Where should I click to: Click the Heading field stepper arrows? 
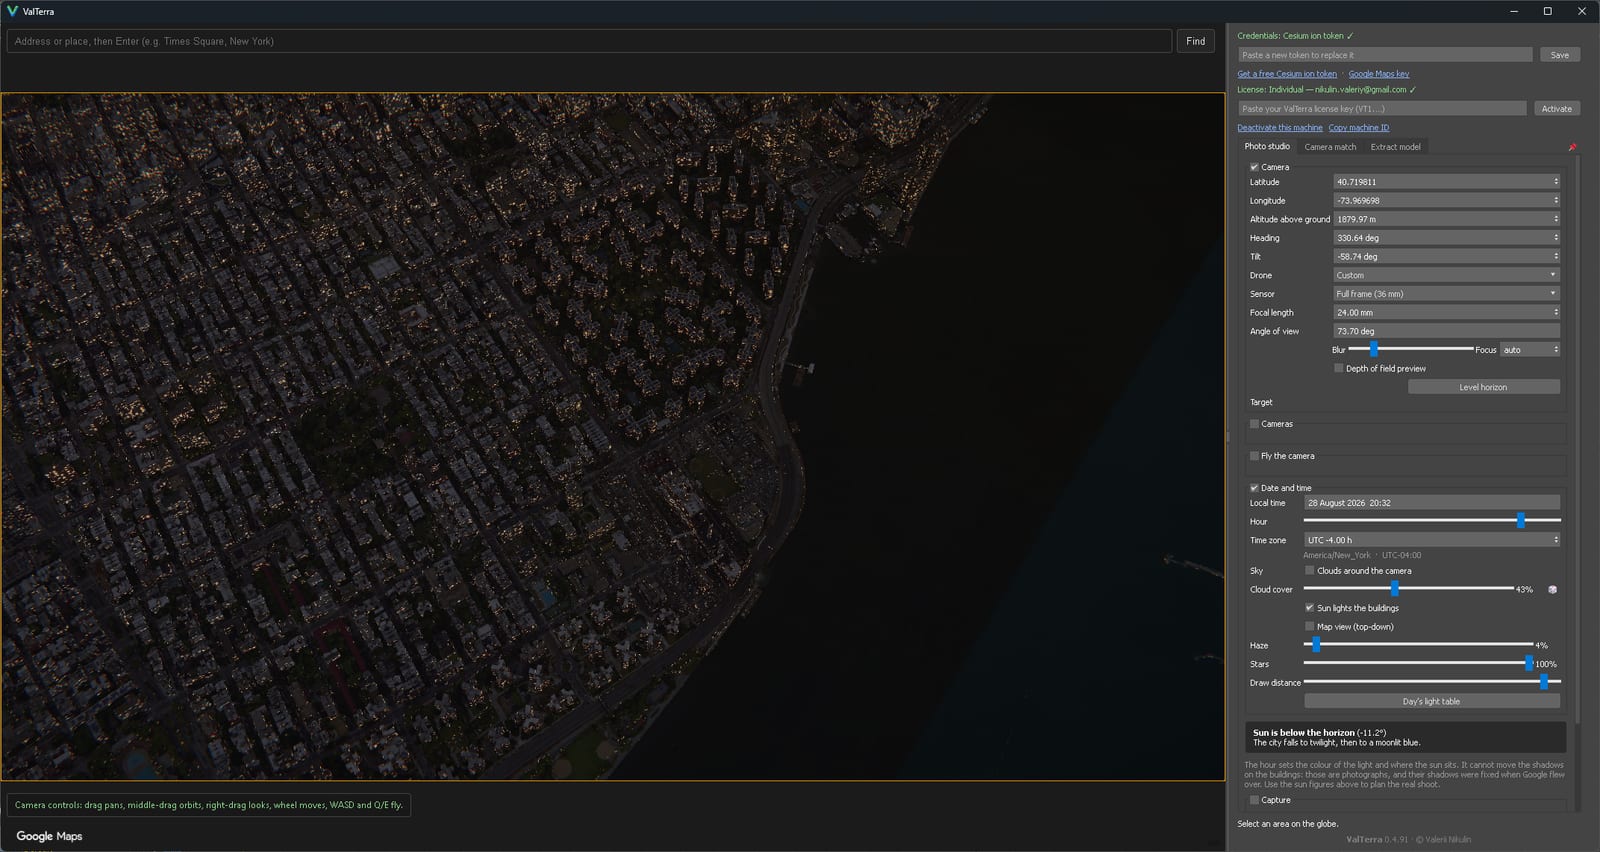point(1556,238)
